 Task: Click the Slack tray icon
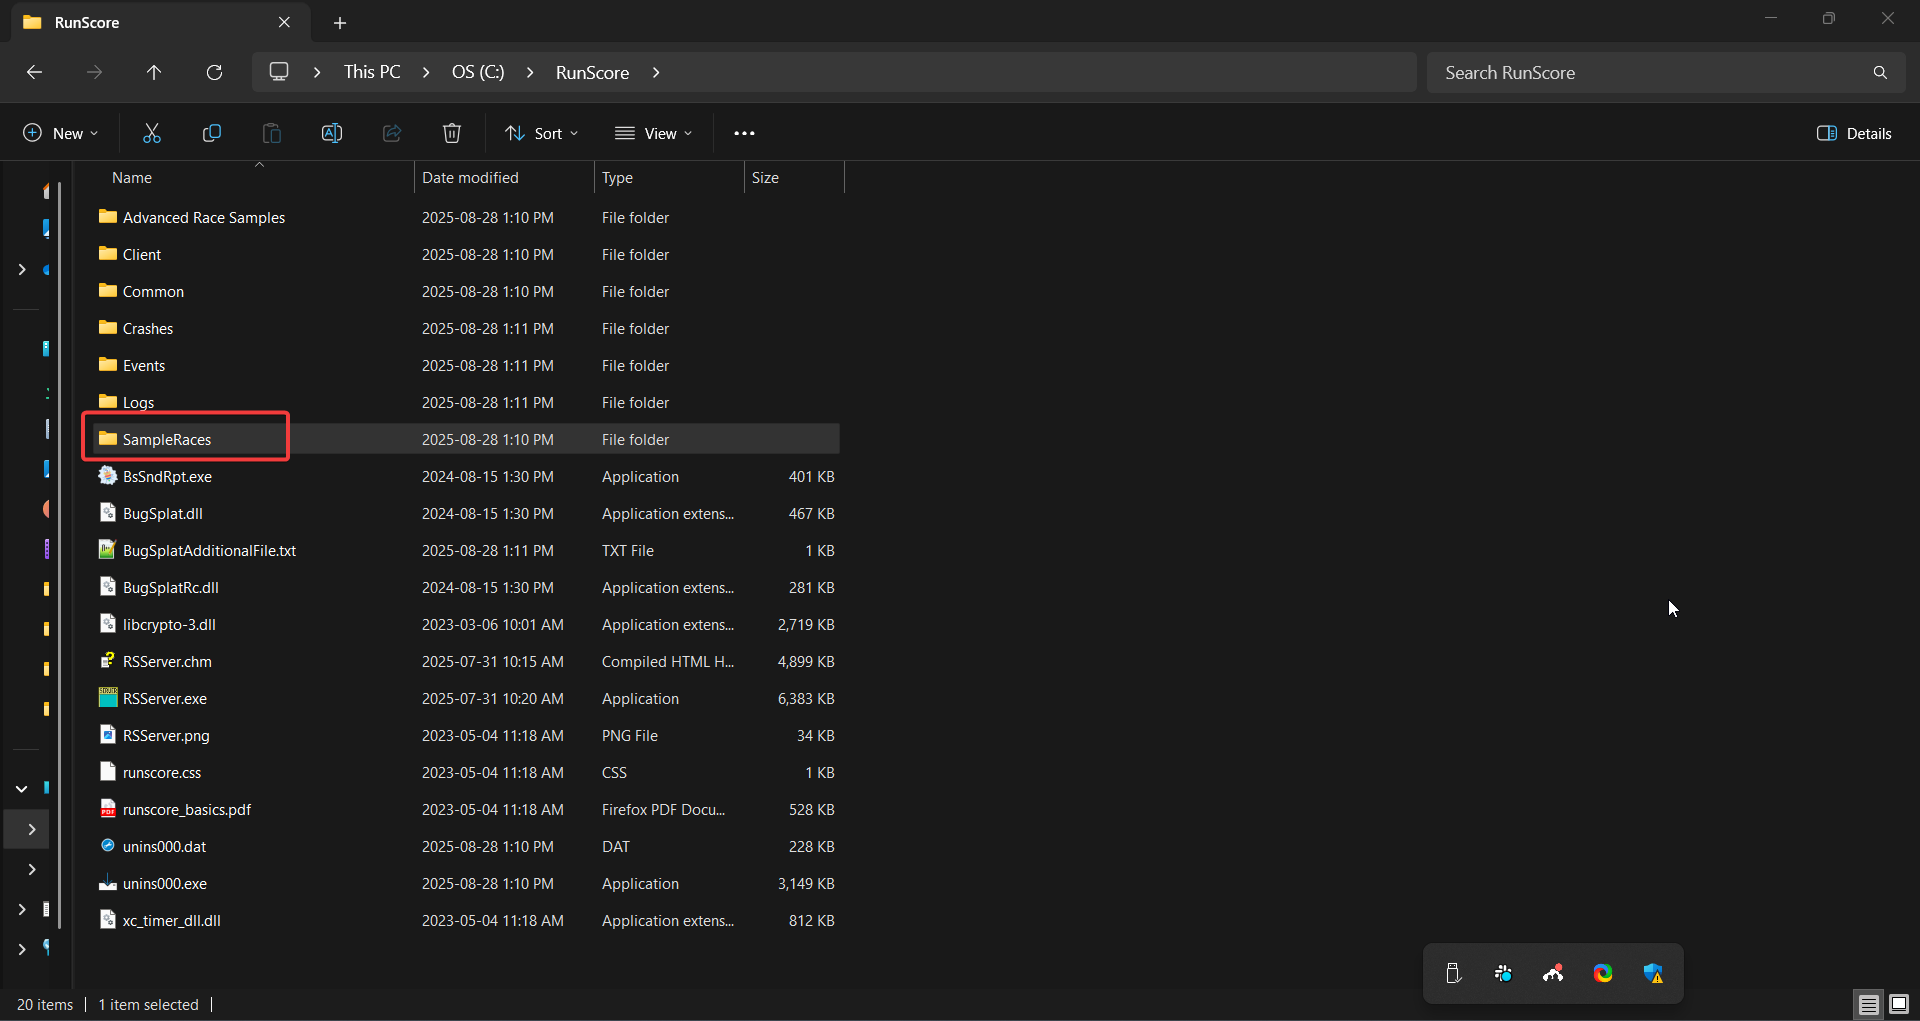(x=1503, y=973)
